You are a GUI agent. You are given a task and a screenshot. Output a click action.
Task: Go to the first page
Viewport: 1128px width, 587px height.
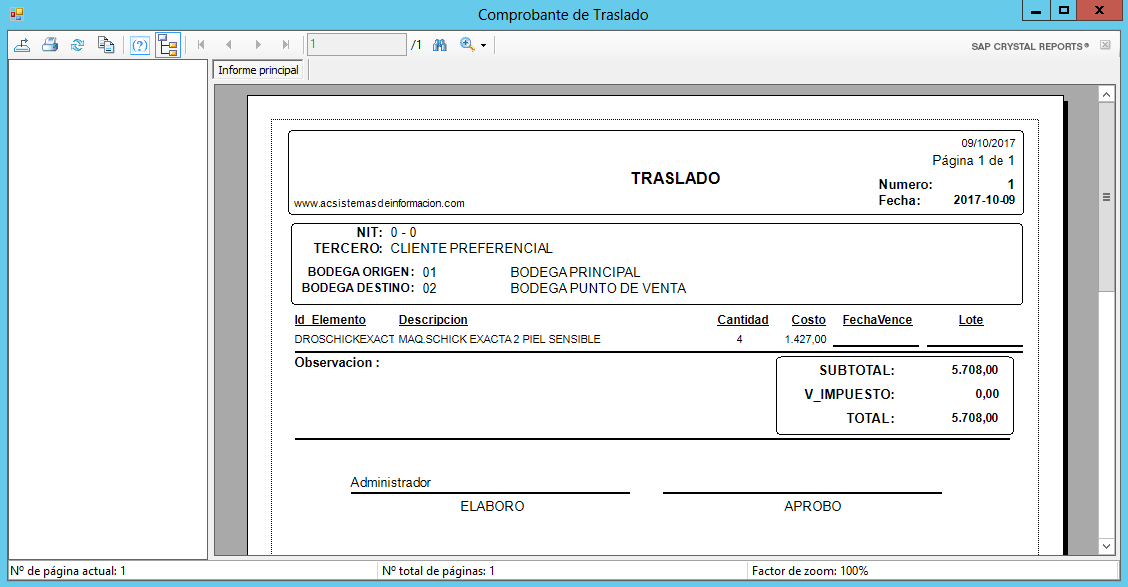[201, 45]
